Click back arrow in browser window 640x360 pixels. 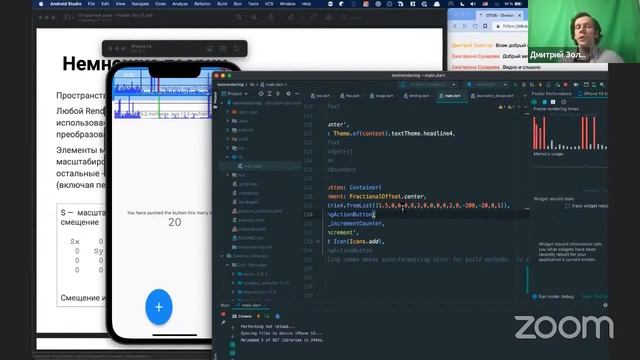454,26
